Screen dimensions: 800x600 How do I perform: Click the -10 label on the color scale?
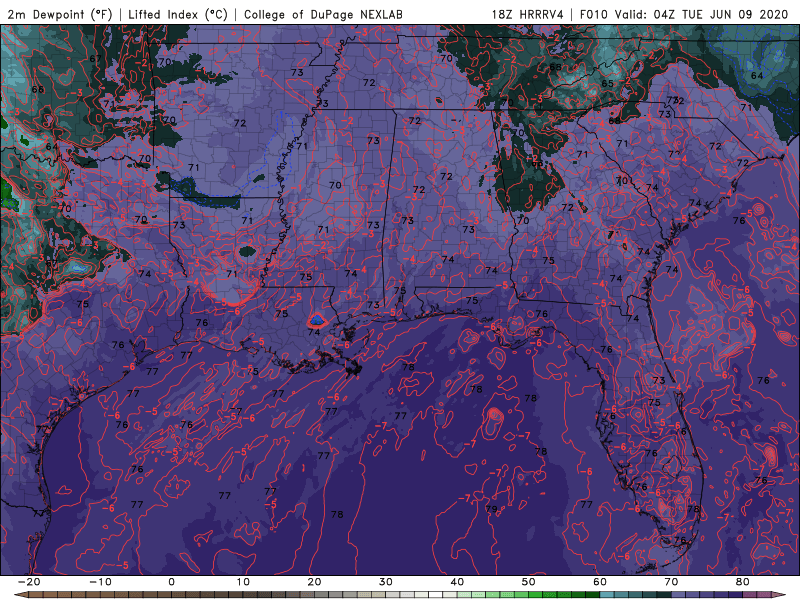point(101,582)
